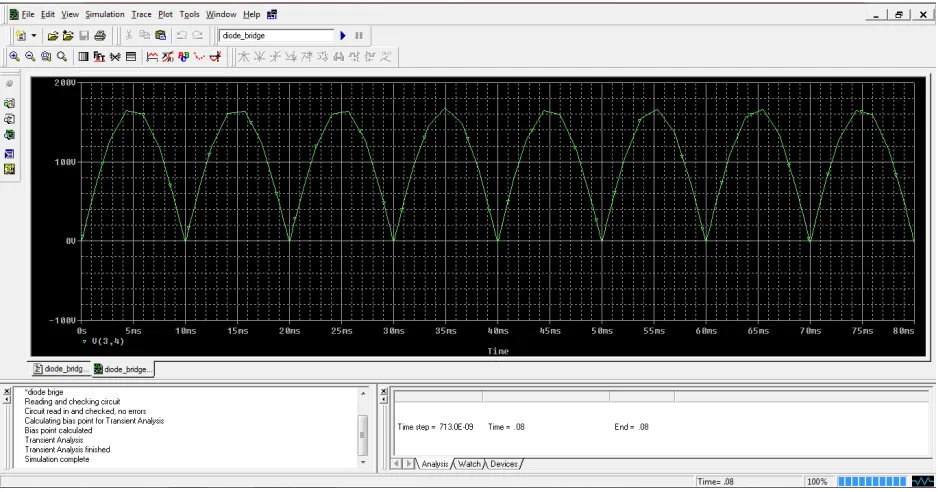Expand the New file dropdown arrow

click(x=34, y=35)
